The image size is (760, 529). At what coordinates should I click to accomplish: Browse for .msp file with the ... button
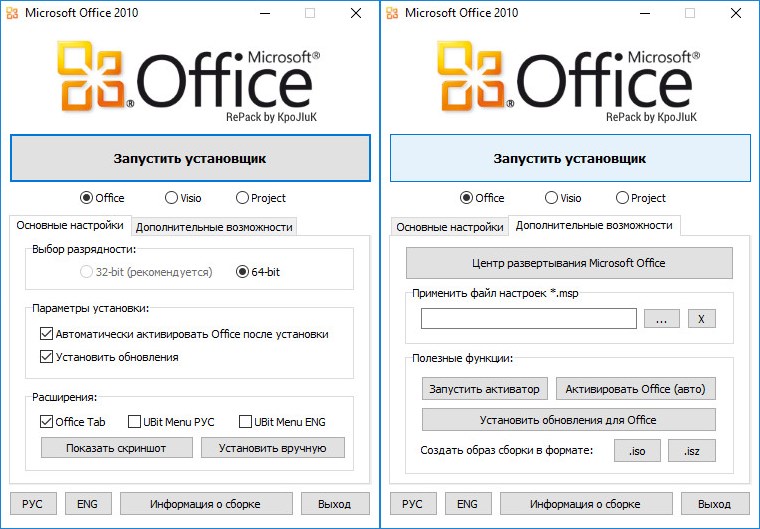661,319
